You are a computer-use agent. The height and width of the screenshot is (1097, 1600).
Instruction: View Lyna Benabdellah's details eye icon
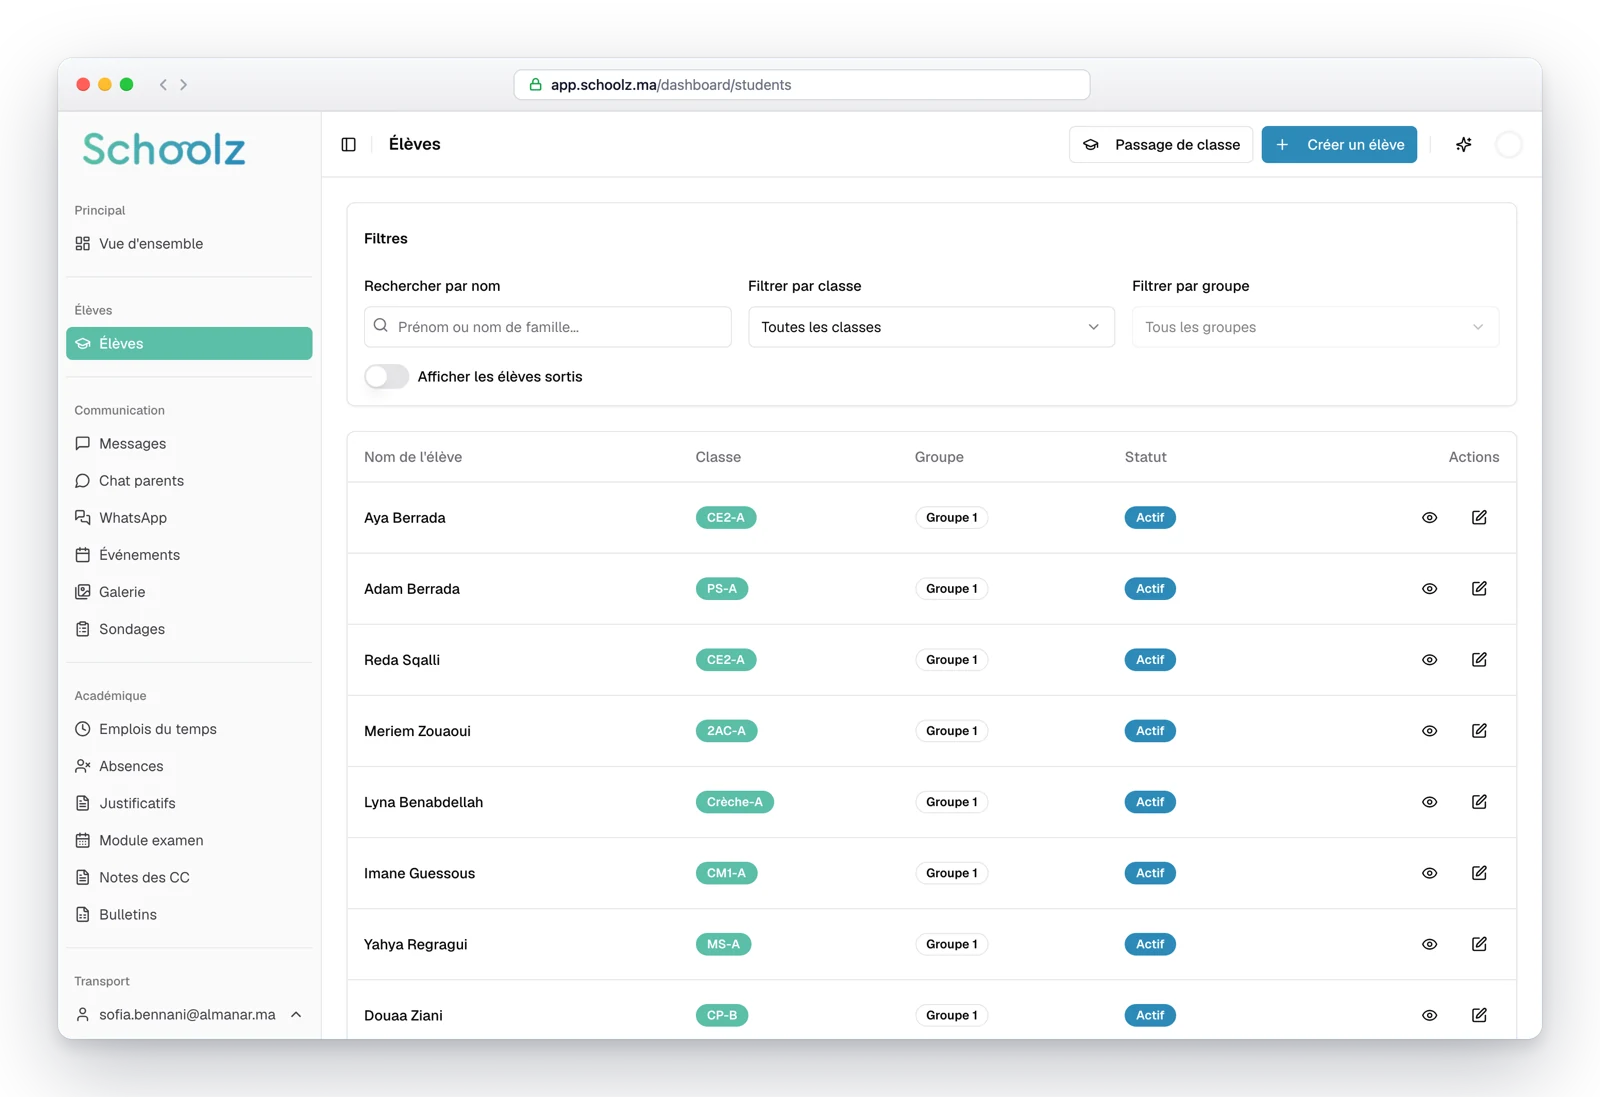coord(1429,801)
